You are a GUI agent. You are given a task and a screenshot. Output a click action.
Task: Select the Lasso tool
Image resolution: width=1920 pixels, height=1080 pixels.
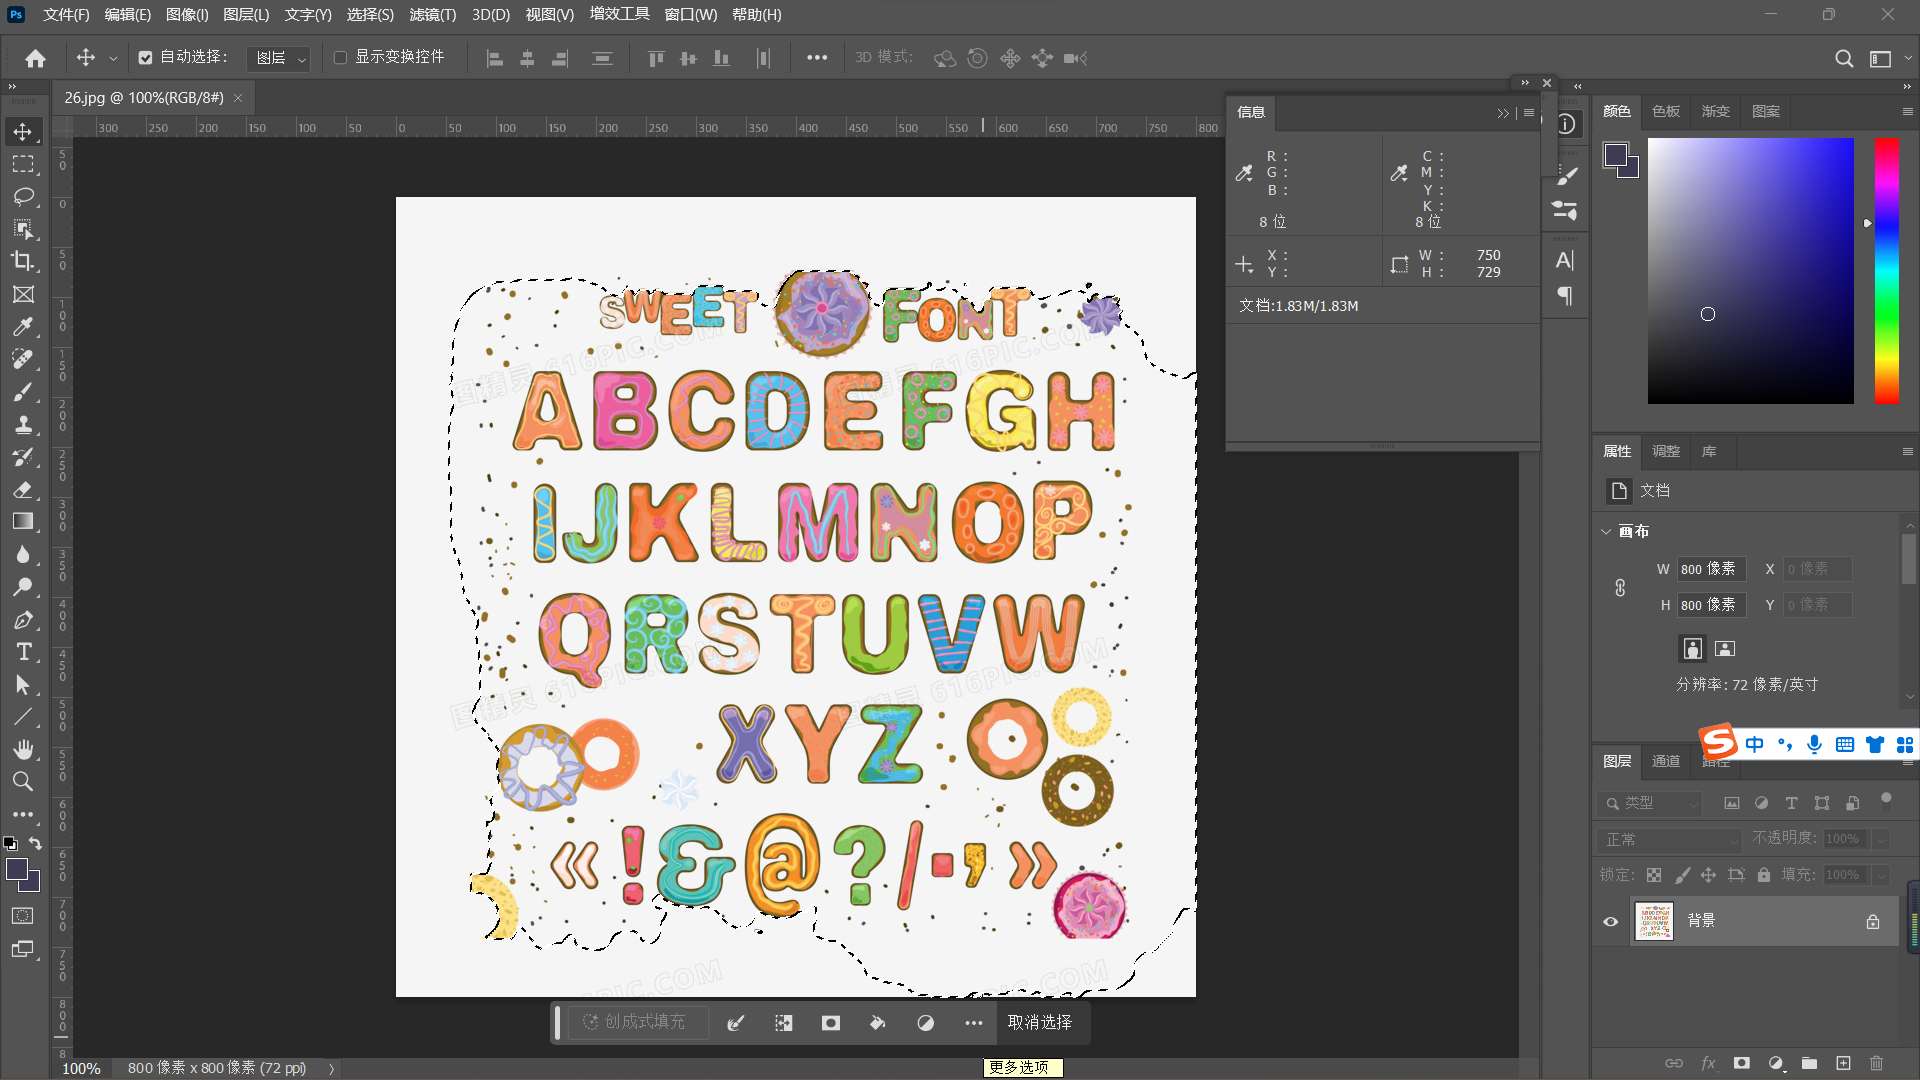(23, 196)
